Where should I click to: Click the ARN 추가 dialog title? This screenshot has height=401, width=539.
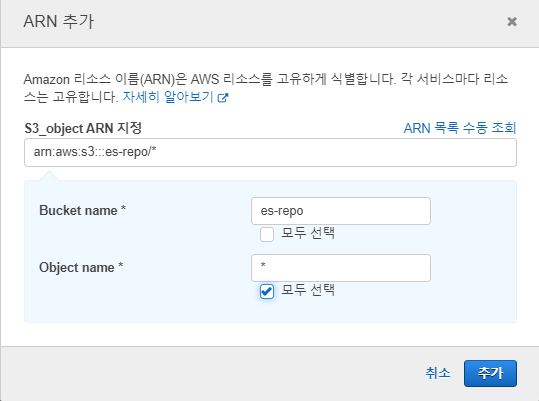pos(58,22)
